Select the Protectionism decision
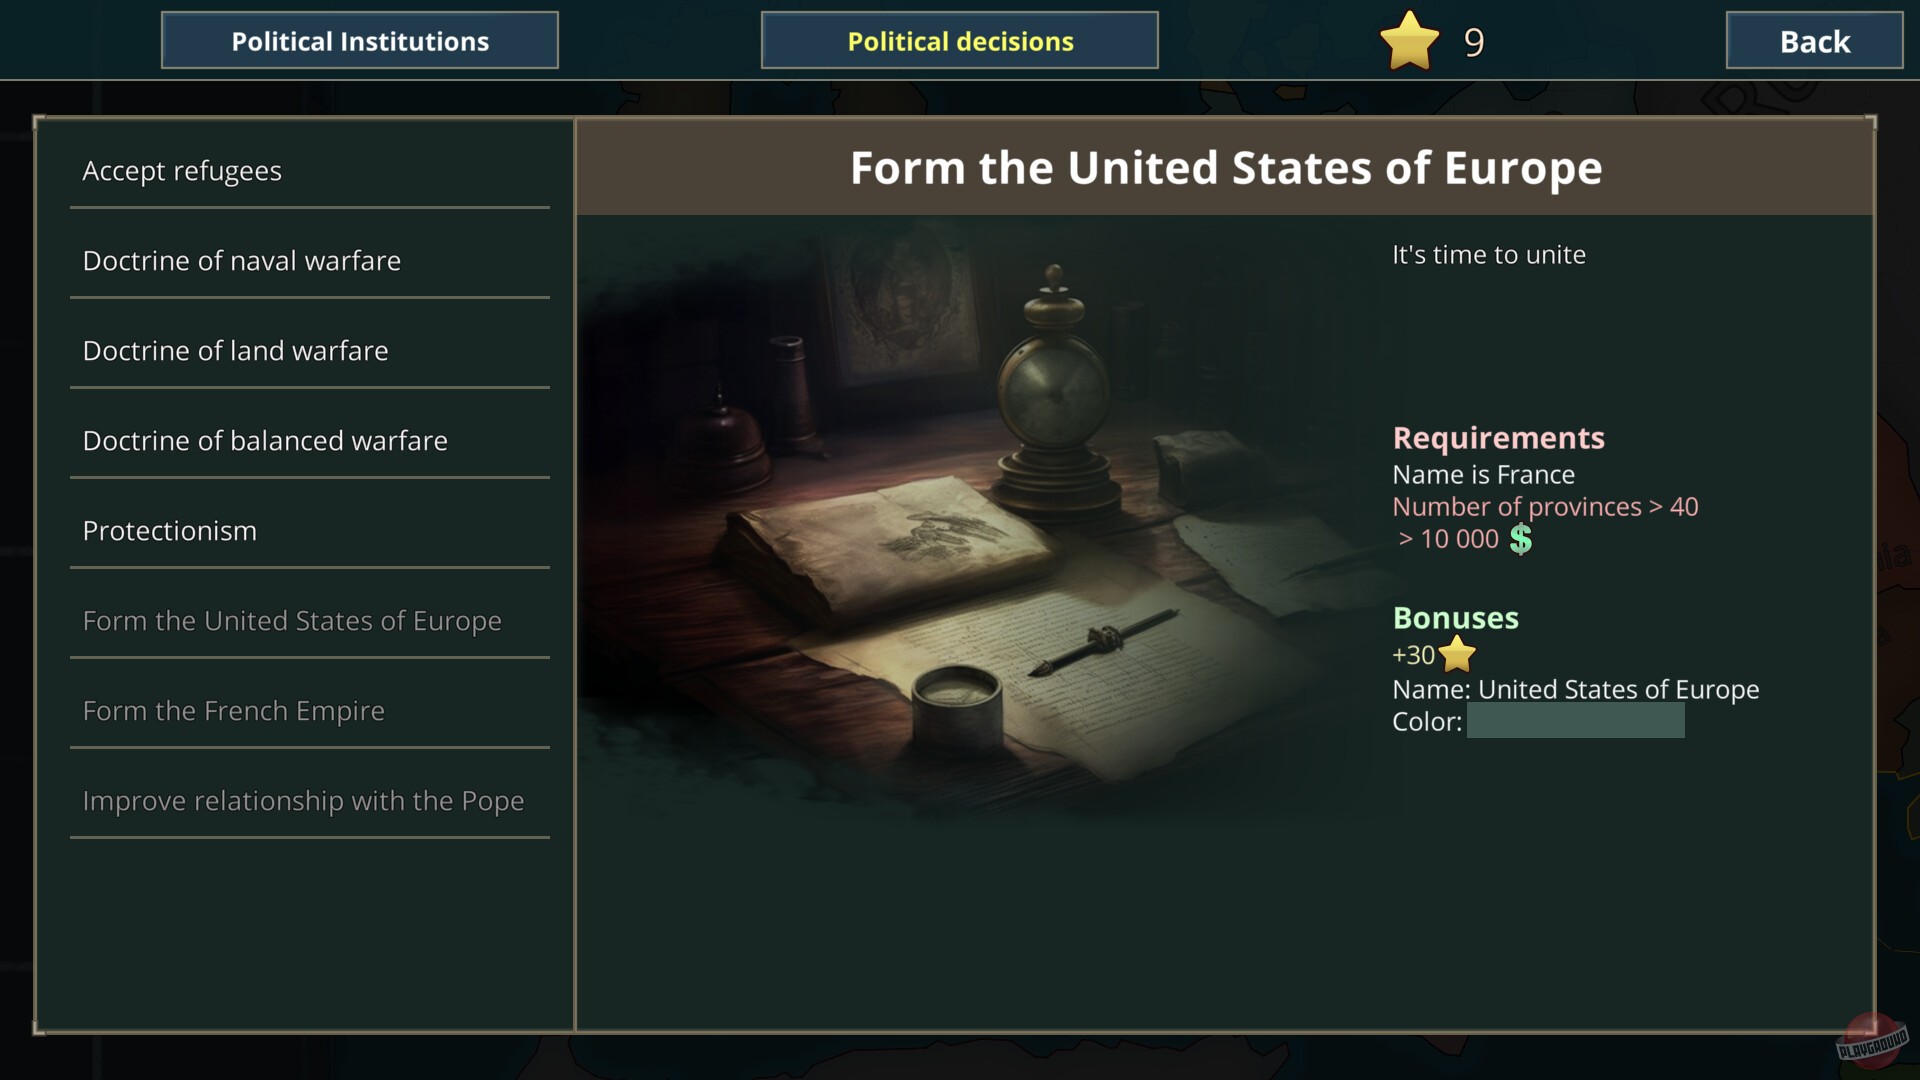Screen dimensions: 1920x1080 pos(170,531)
